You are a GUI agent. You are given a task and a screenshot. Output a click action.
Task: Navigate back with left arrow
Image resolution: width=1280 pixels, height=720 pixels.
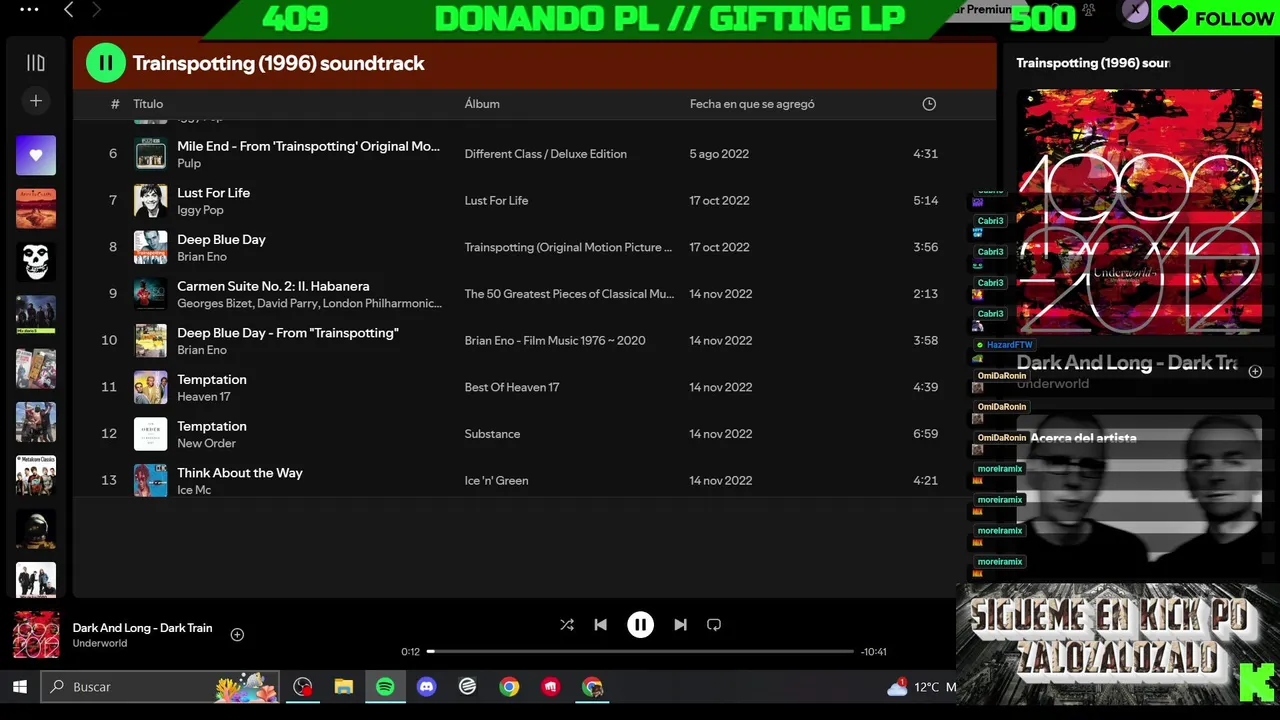point(68,10)
